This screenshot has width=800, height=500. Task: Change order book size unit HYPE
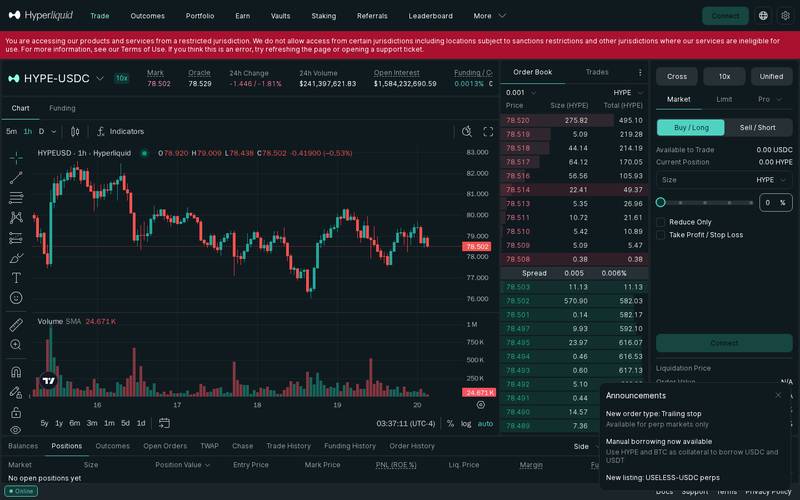[628, 92]
